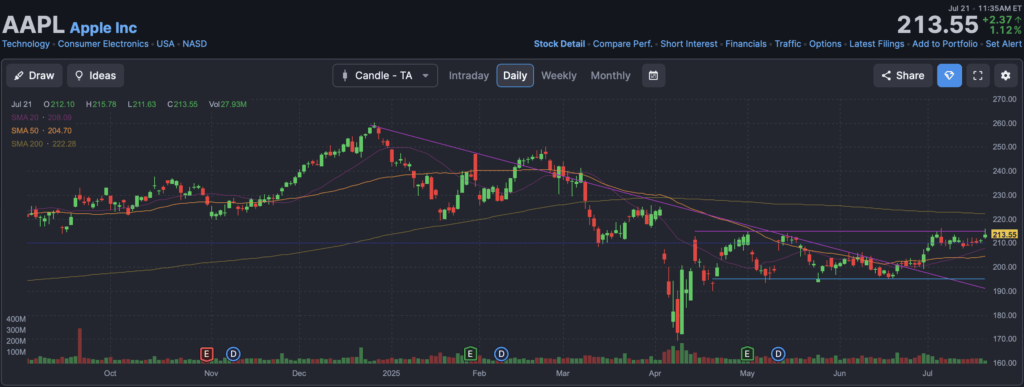1024x387 pixels.
Task: Click the Vol 27.93M readout
Action: coord(229,104)
